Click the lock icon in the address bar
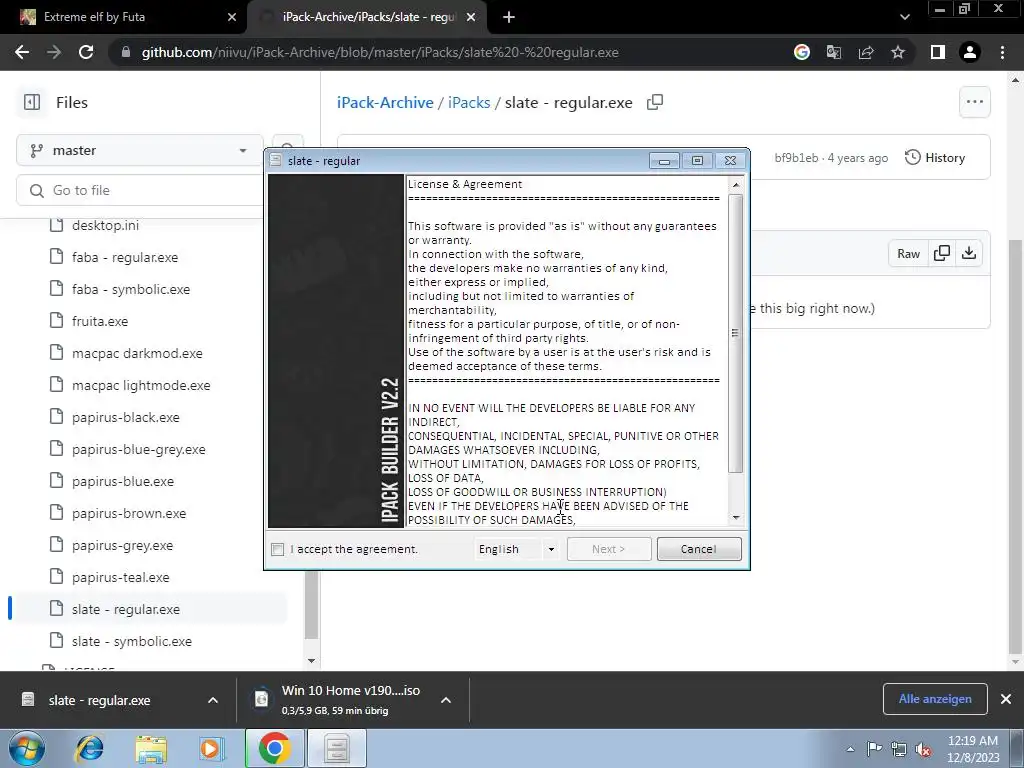The image size is (1024, 768). [126, 52]
